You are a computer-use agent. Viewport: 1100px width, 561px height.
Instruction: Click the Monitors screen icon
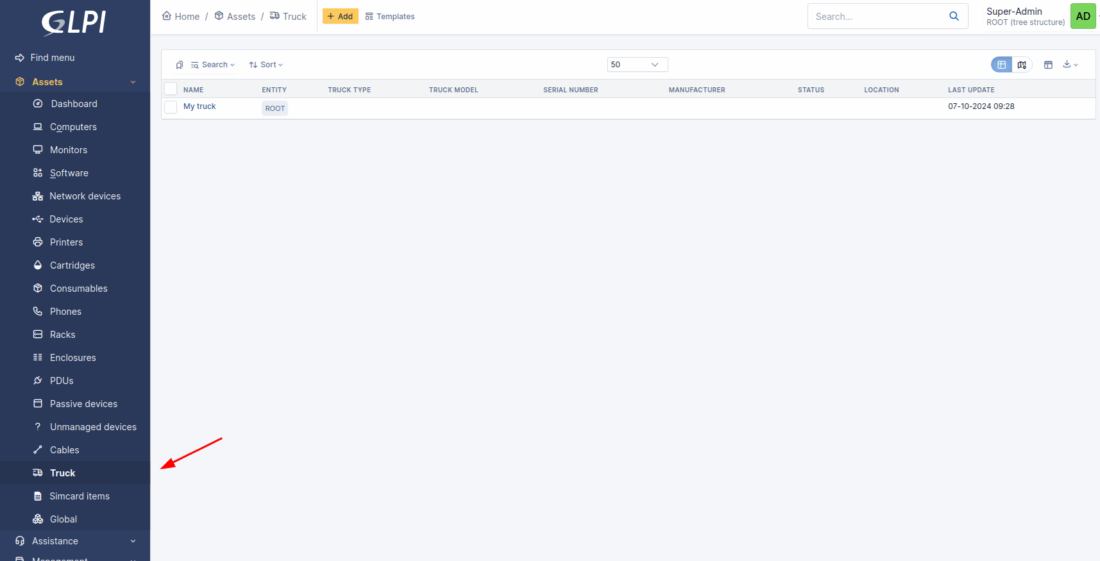38,150
